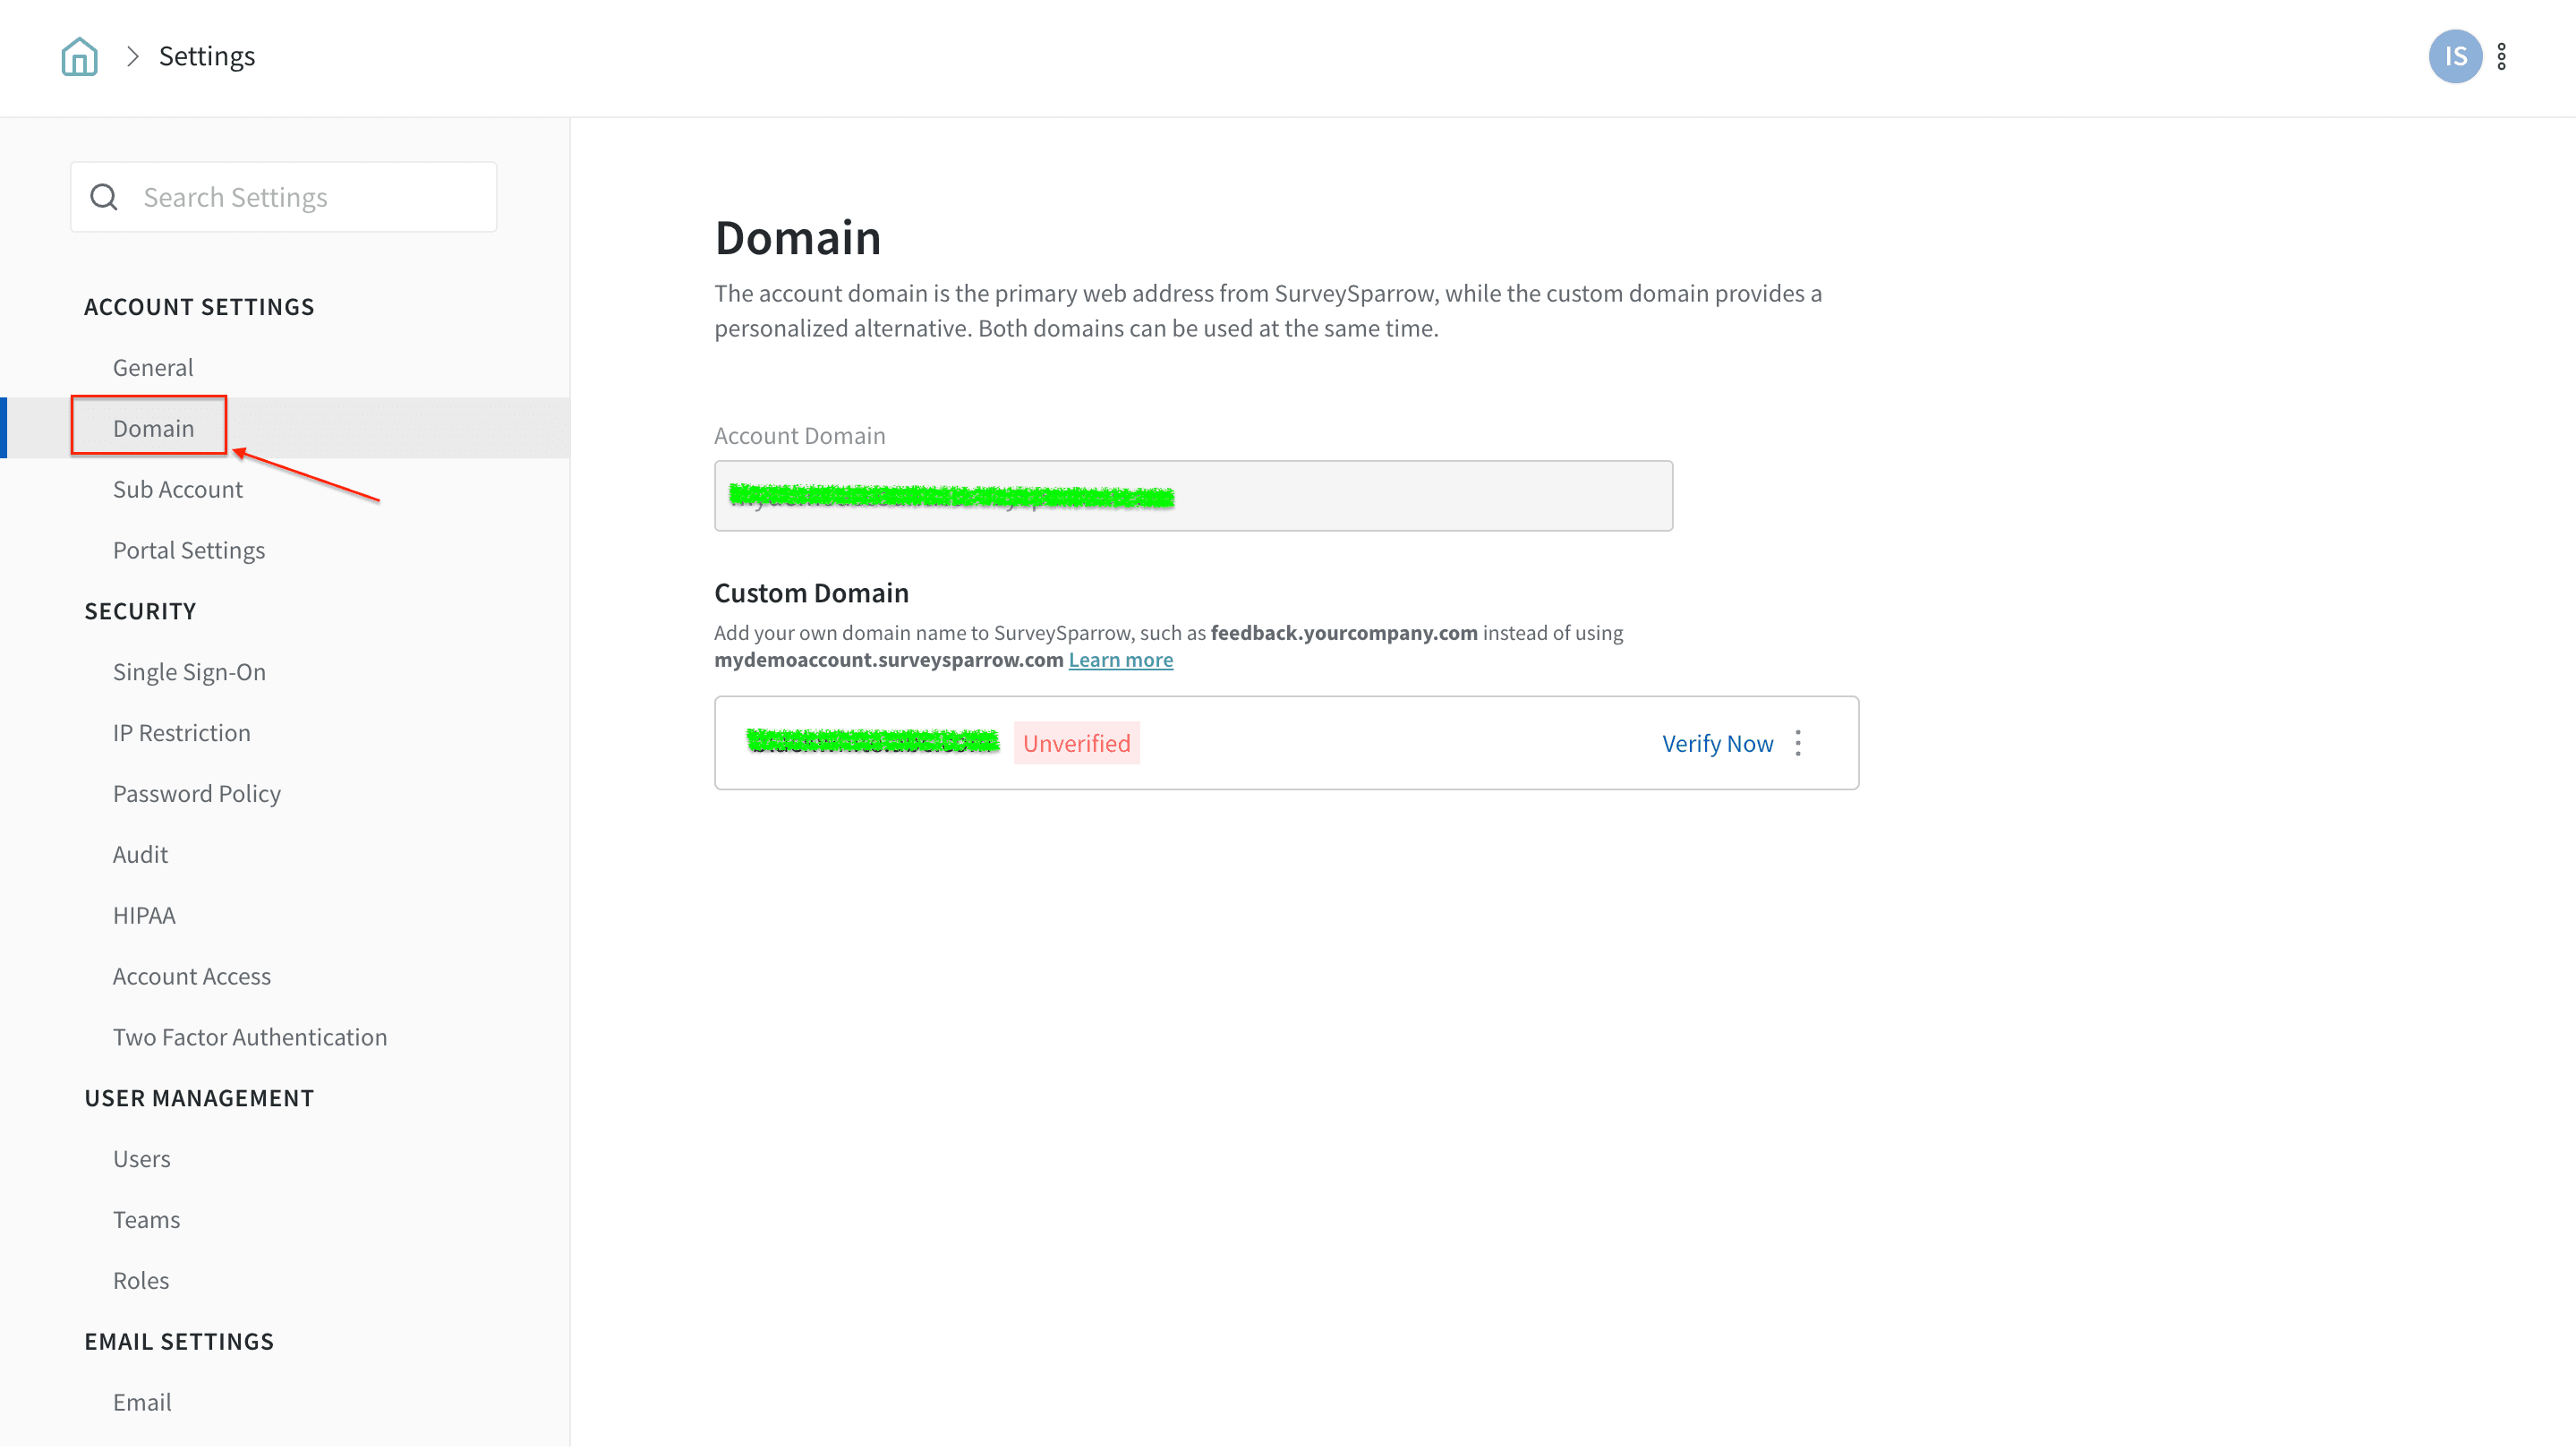Viewport: 2576px width, 1450px height.
Task: Open custom domain more options menu
Action: coord(1798,743)
